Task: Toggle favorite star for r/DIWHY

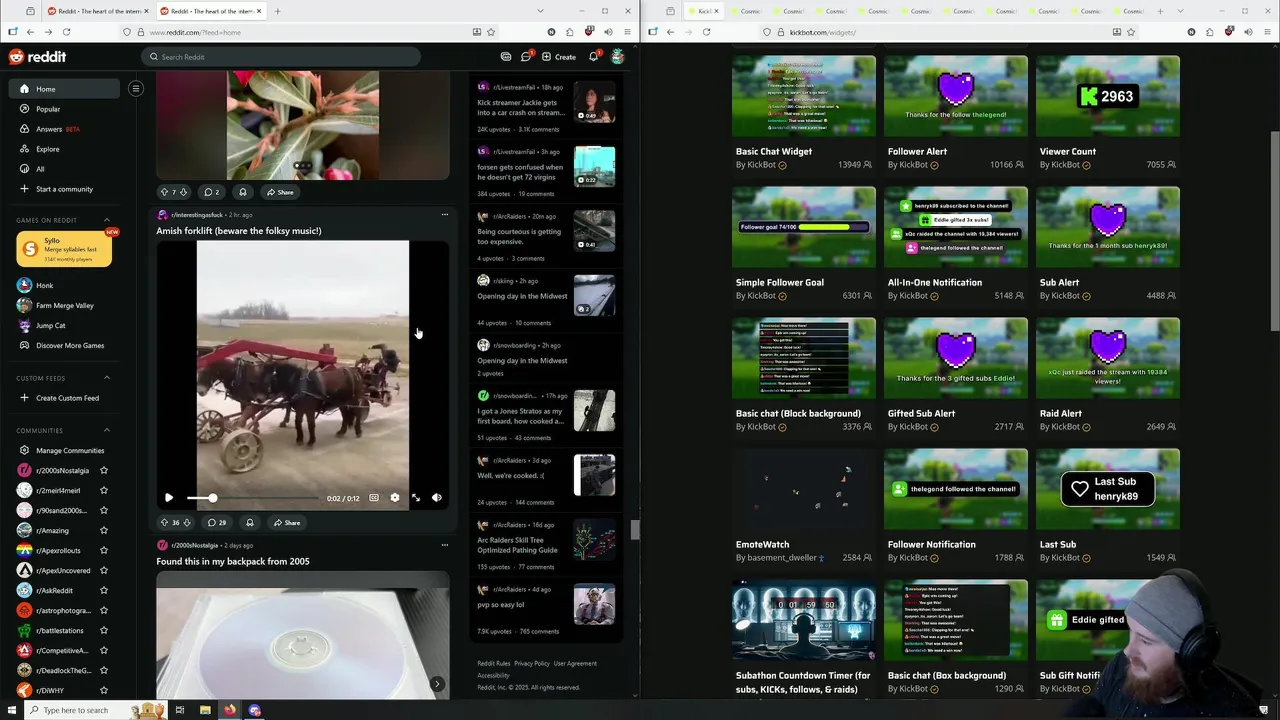Action: coord(104,690)
